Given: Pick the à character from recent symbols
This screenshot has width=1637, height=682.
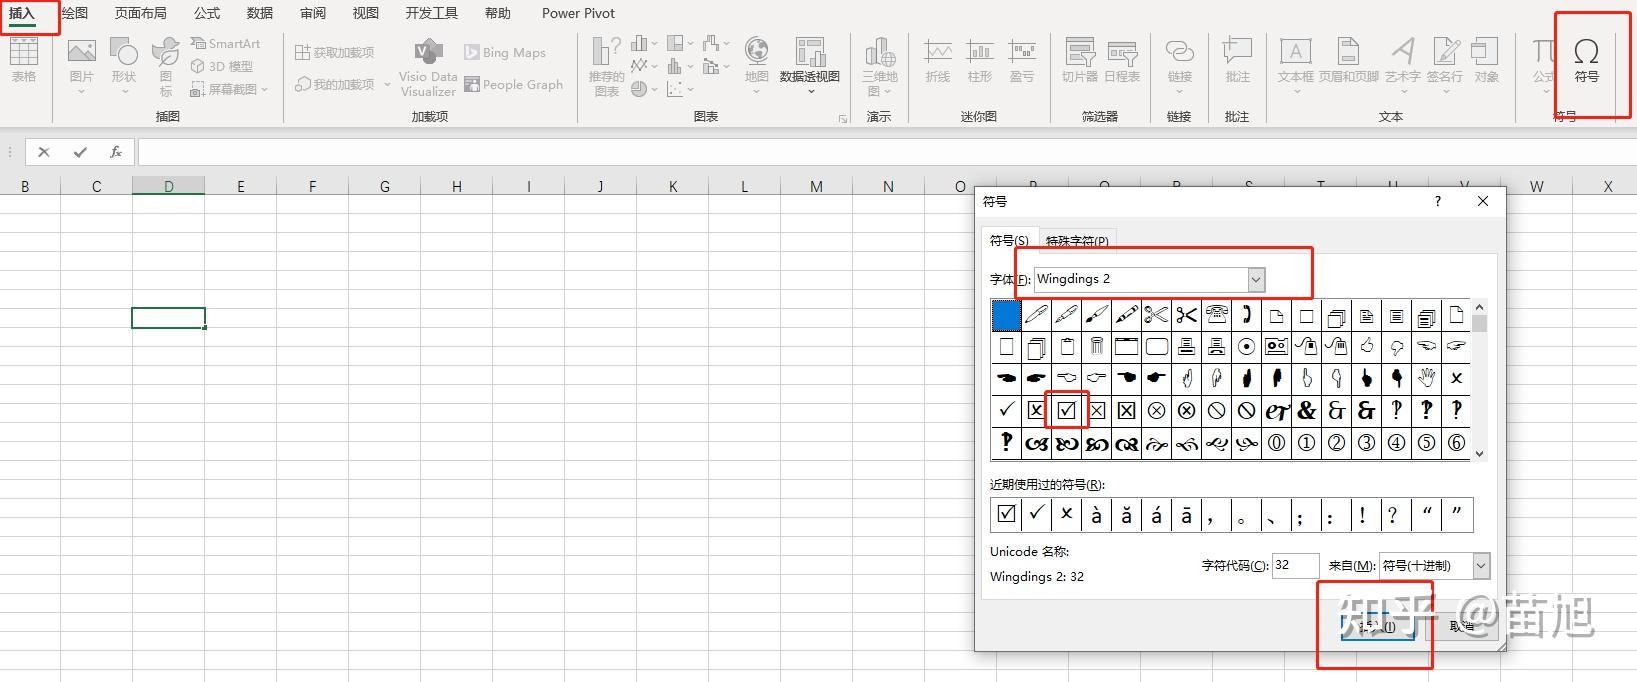Looking at the screenshot, I should 1096,514.
